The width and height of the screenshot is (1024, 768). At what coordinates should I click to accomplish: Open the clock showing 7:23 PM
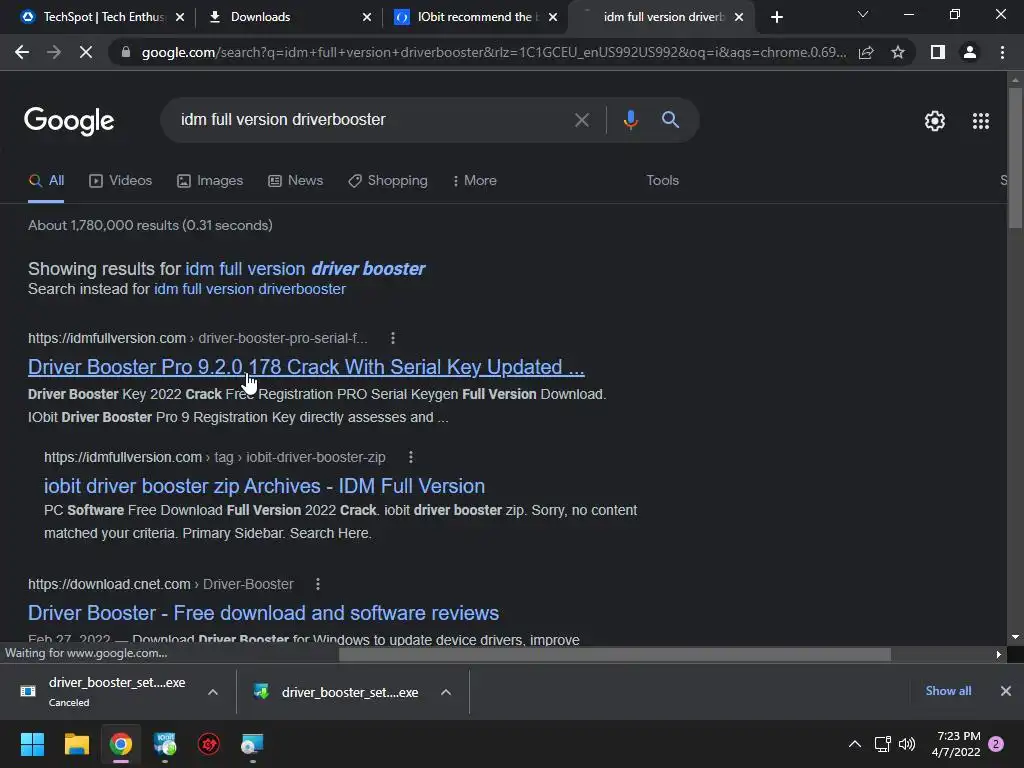956,744
